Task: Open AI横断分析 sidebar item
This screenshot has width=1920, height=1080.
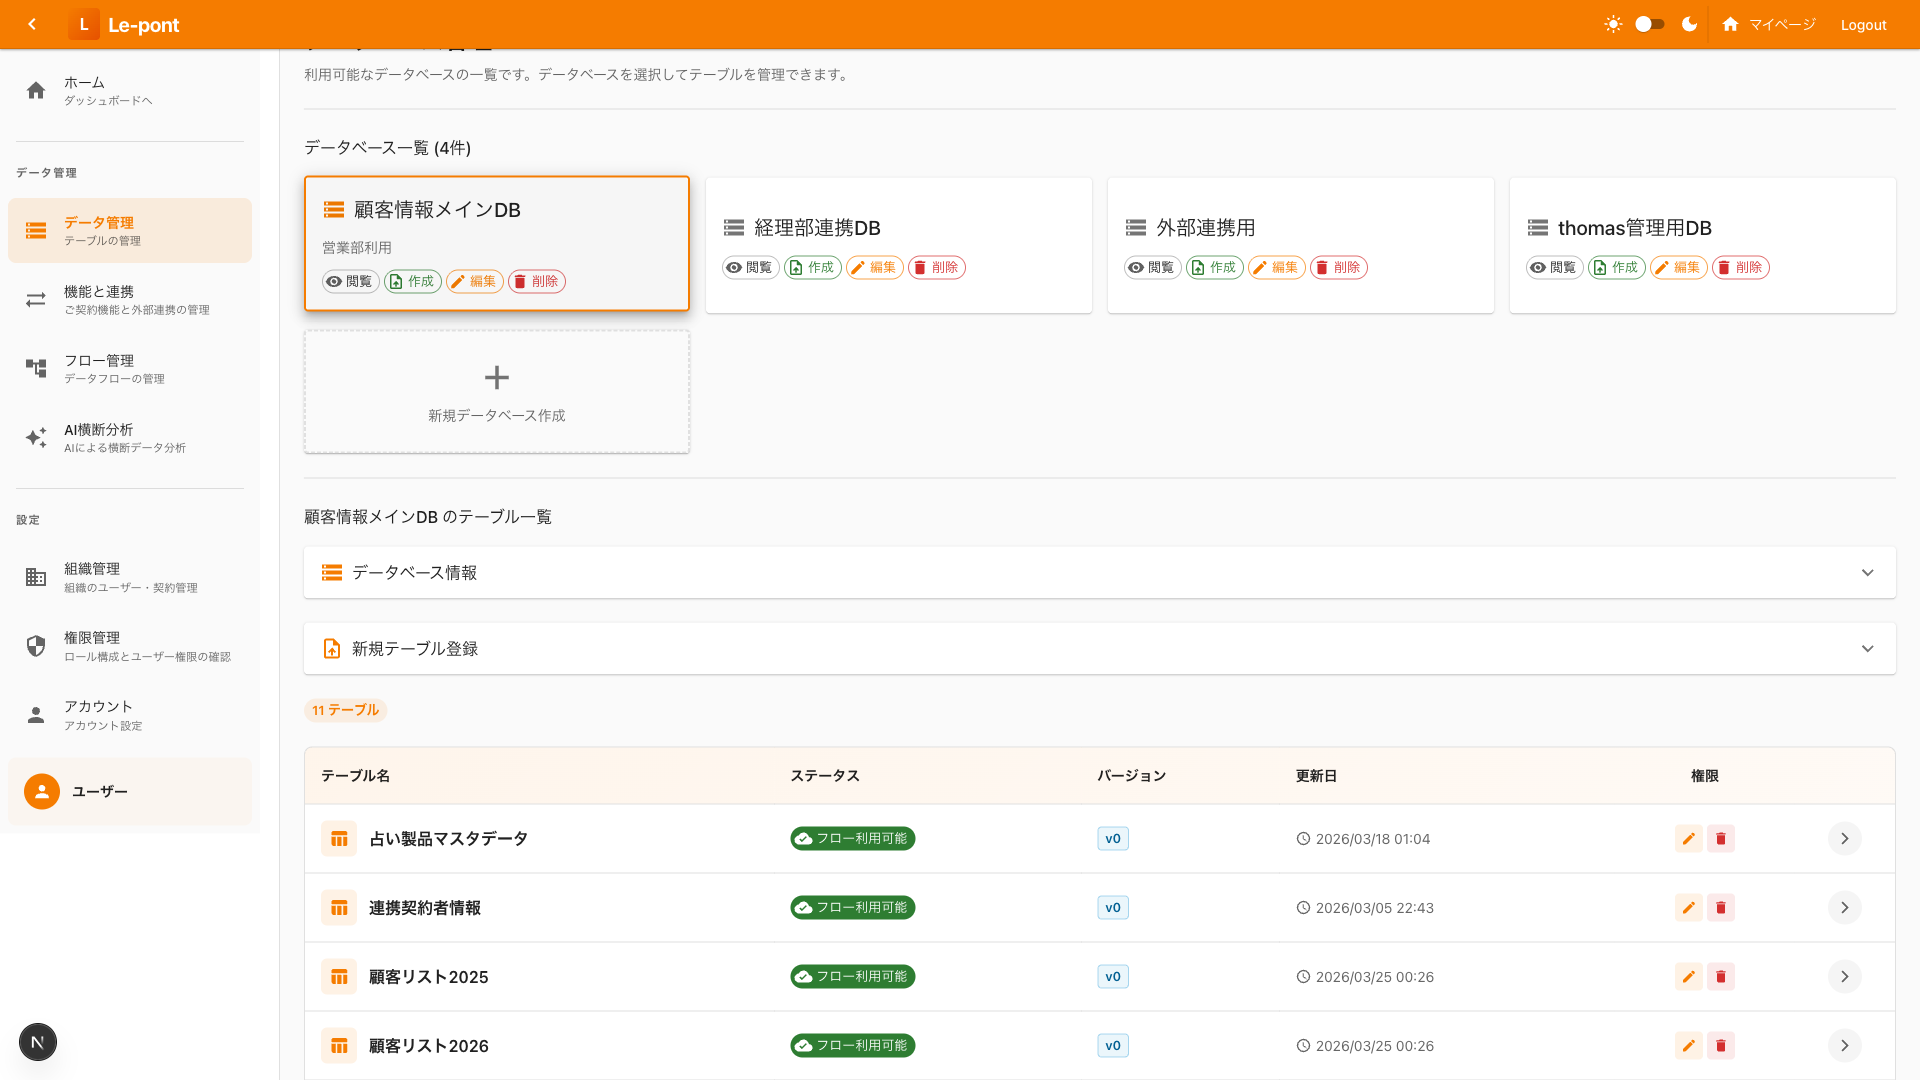Action: [x=130, y=438]
